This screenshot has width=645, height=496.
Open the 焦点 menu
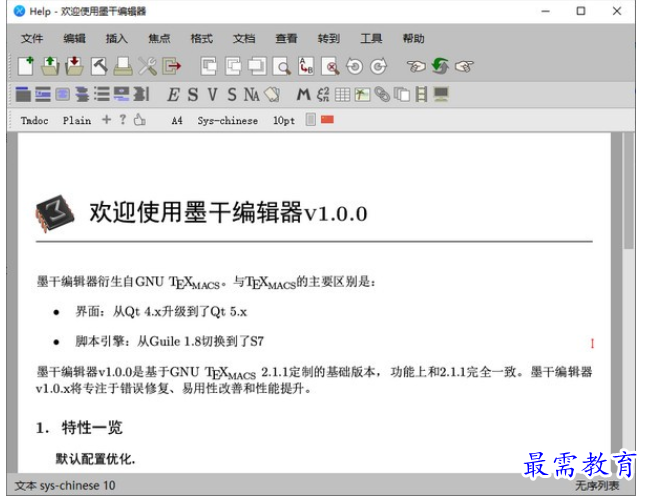click(x=159, y=39)
